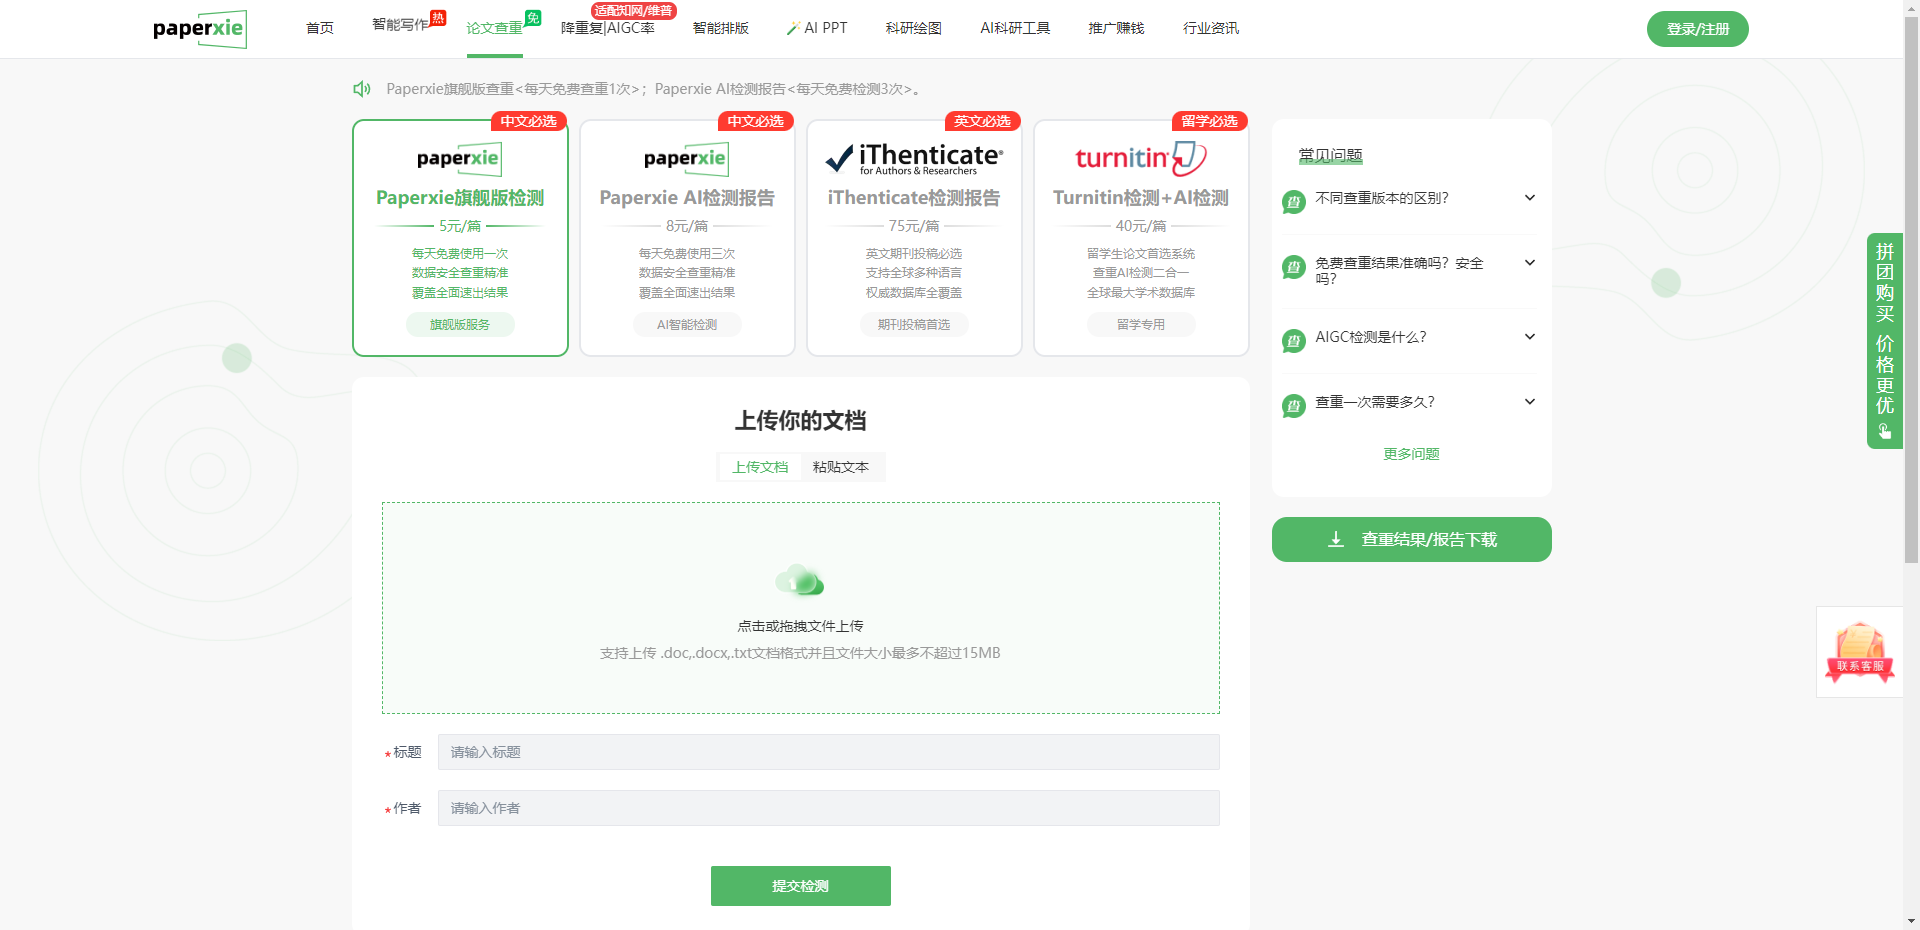Click the 75元/篇 price text
This screenshot has width=1920, height=930.
click(914, 226)
